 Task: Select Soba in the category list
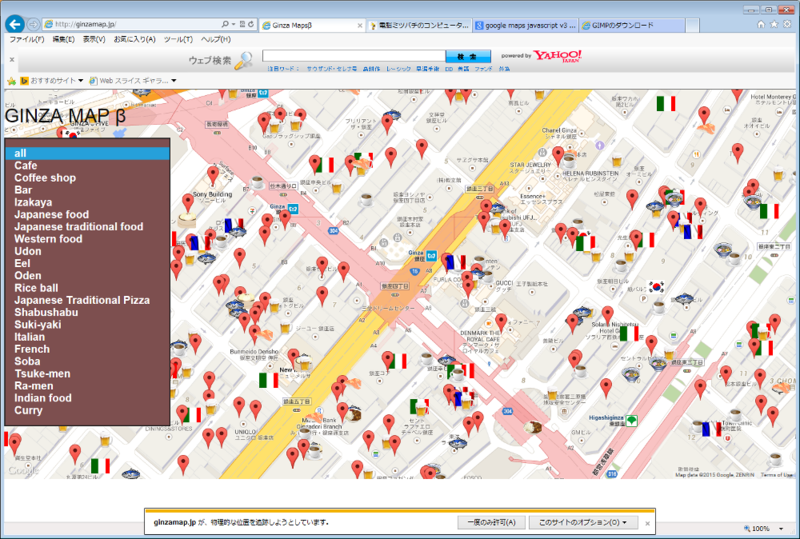click(87, 361)
